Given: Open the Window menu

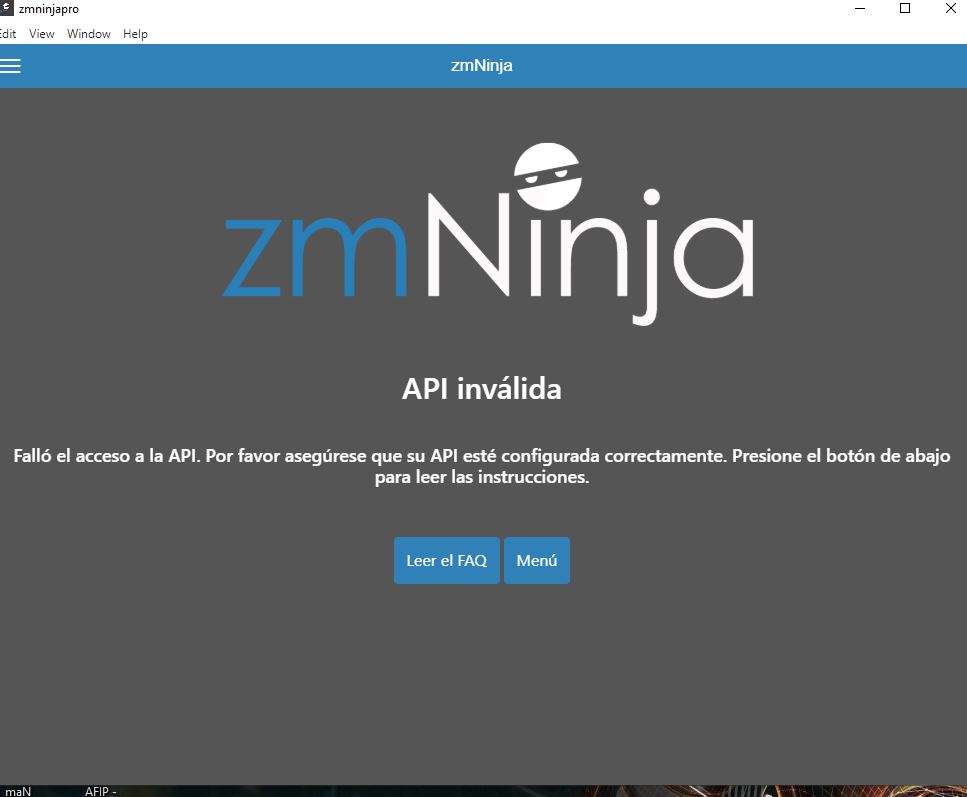Looking at the screenshot, I should 89,34.
